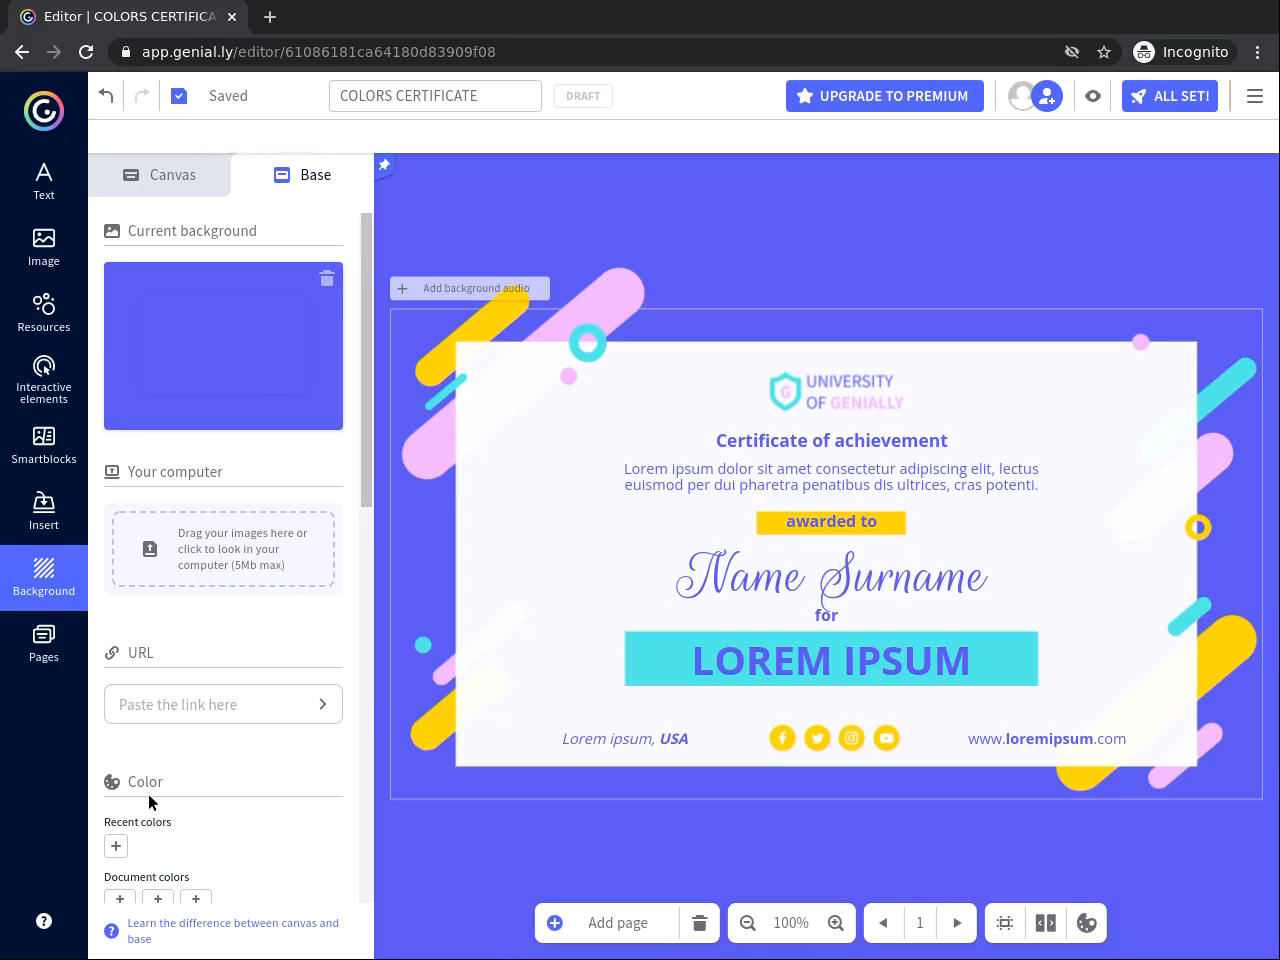Viewport: 1280px width, 960px height.
Task: Close the Editor browser tab
Action: pyautogui.click(x=232, y=17)
